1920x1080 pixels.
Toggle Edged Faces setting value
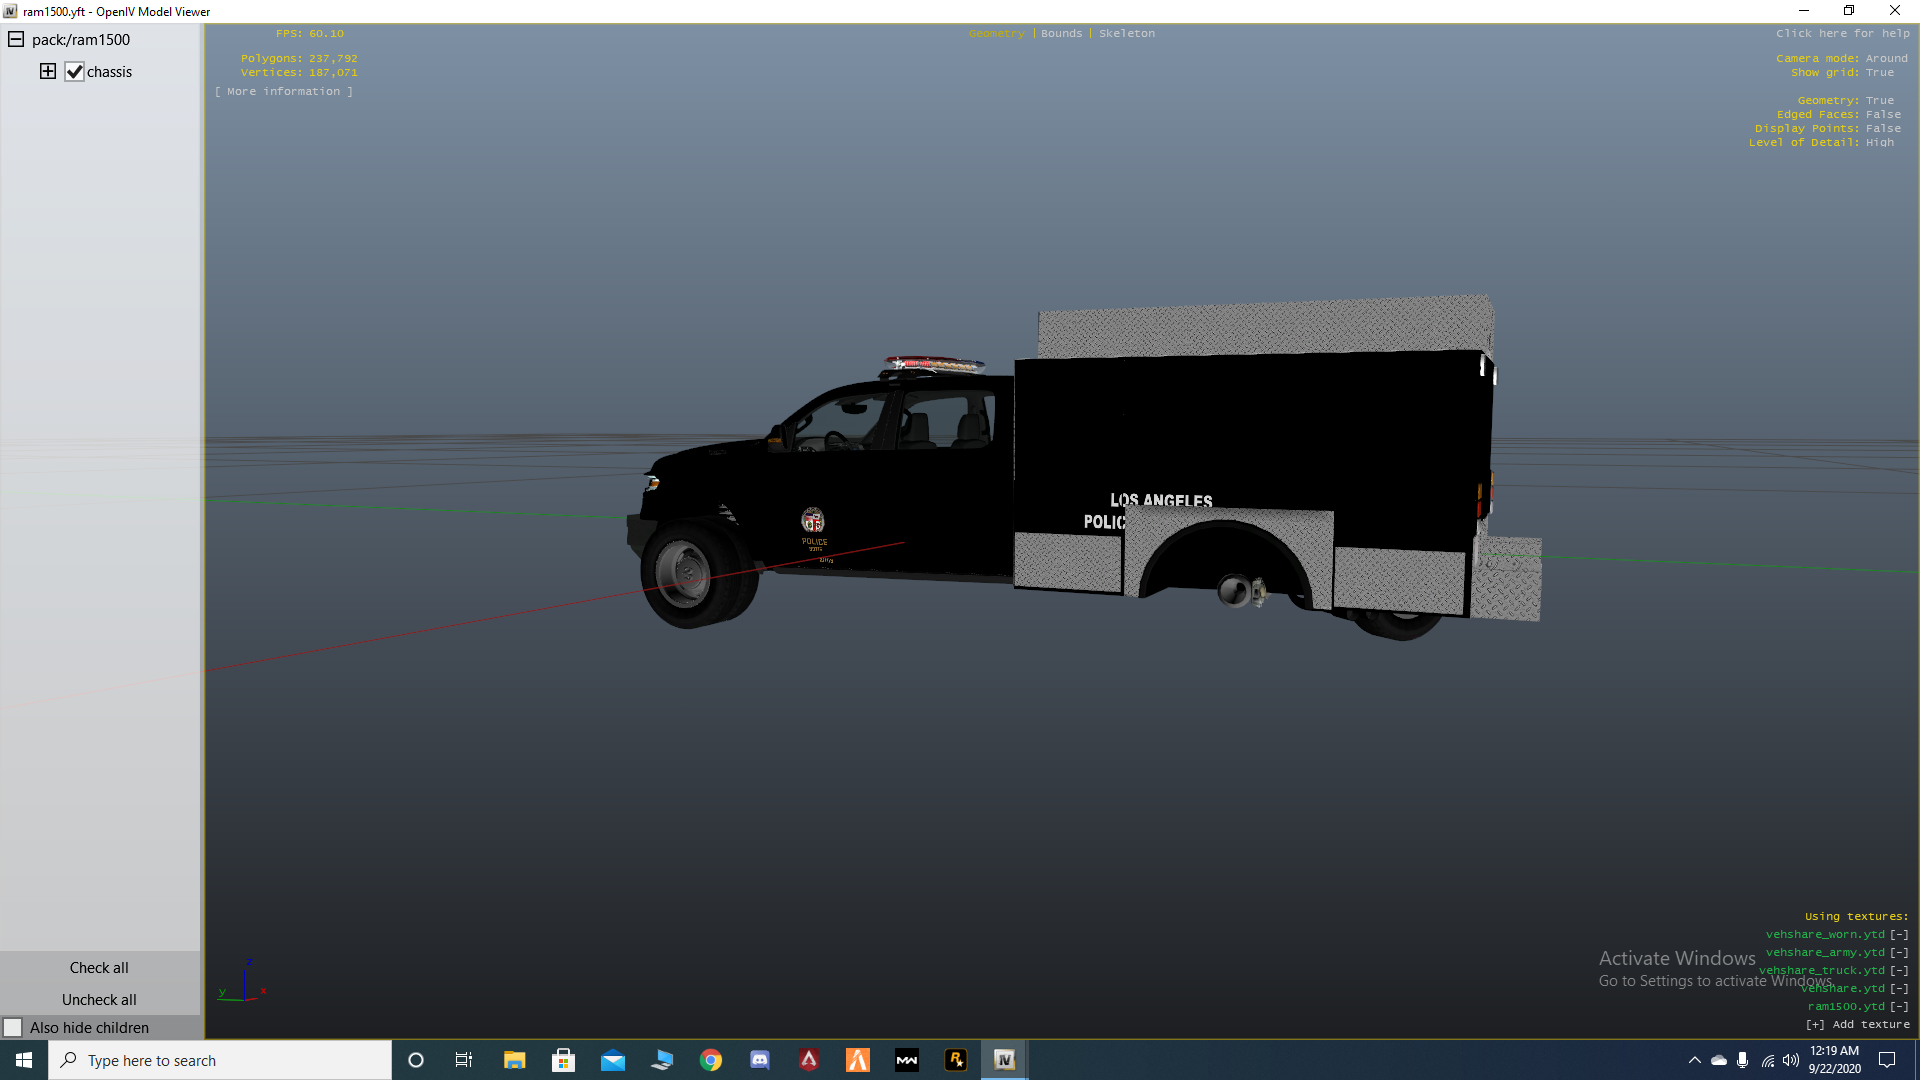(1883, 115)
